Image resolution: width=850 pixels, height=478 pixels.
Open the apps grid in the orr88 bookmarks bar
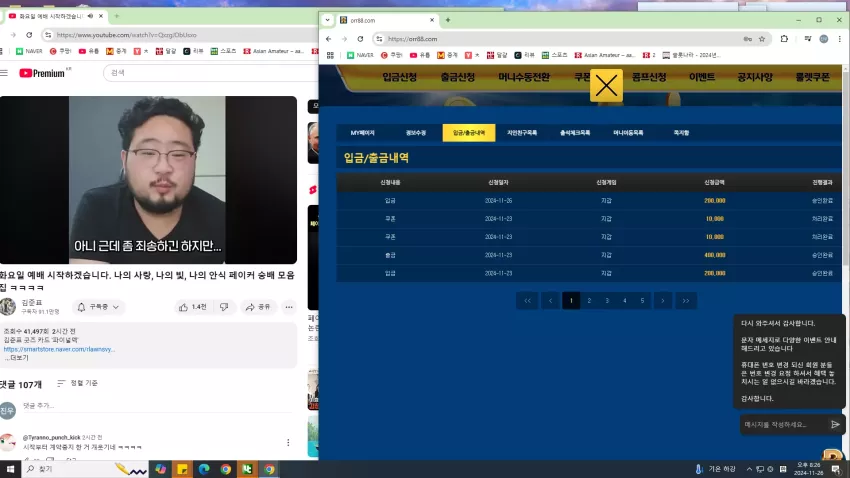coord(330,55)
